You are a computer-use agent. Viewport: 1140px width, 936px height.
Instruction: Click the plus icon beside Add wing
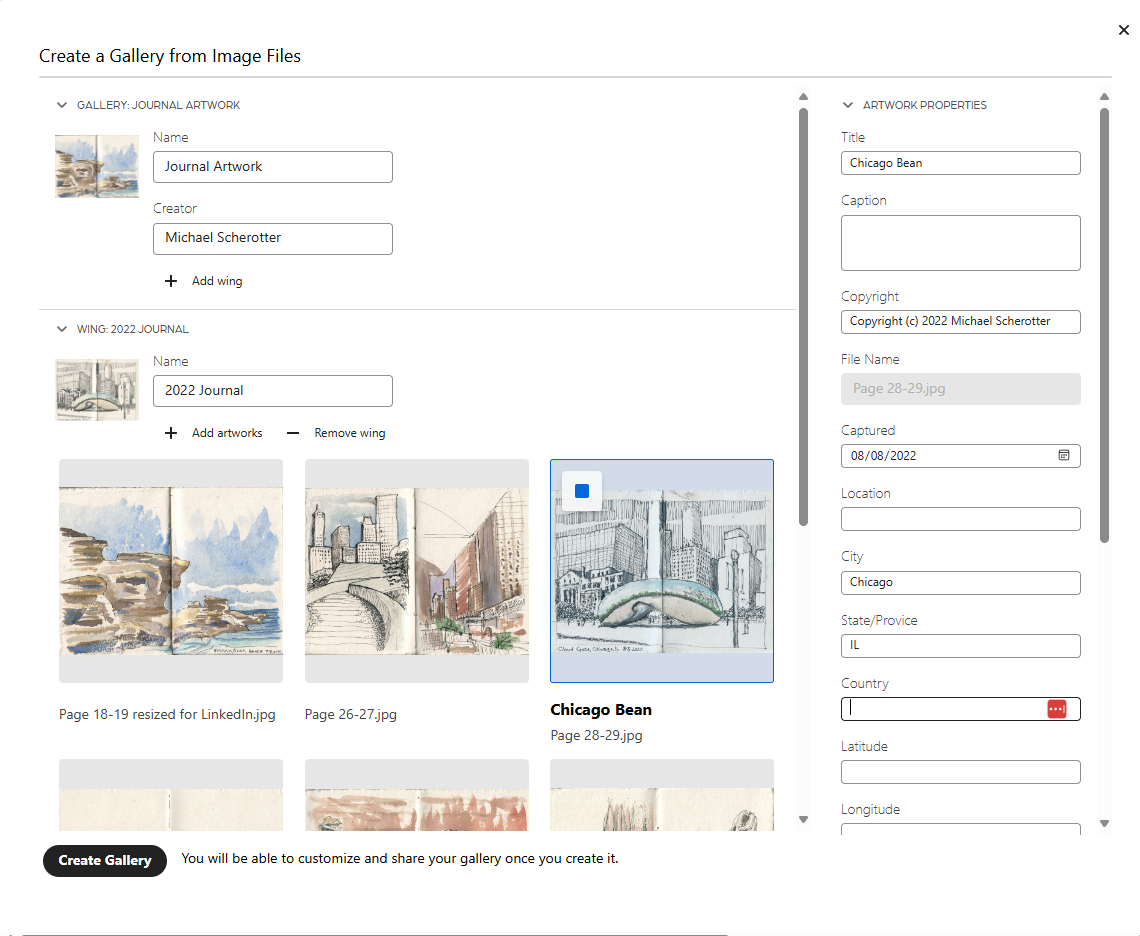point(171,281)
